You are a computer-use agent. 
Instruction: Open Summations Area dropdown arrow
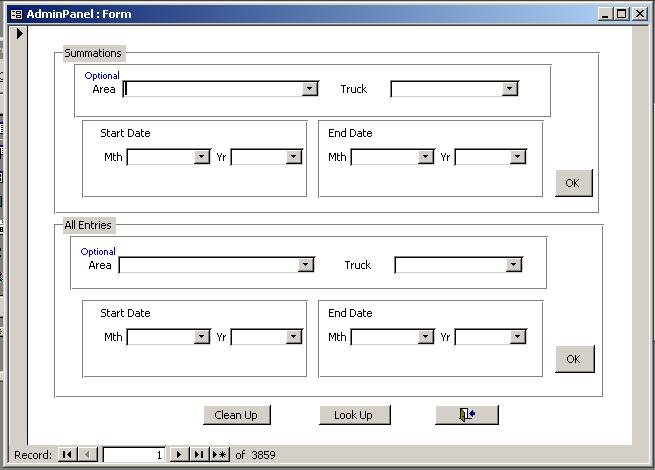(310, 89)
